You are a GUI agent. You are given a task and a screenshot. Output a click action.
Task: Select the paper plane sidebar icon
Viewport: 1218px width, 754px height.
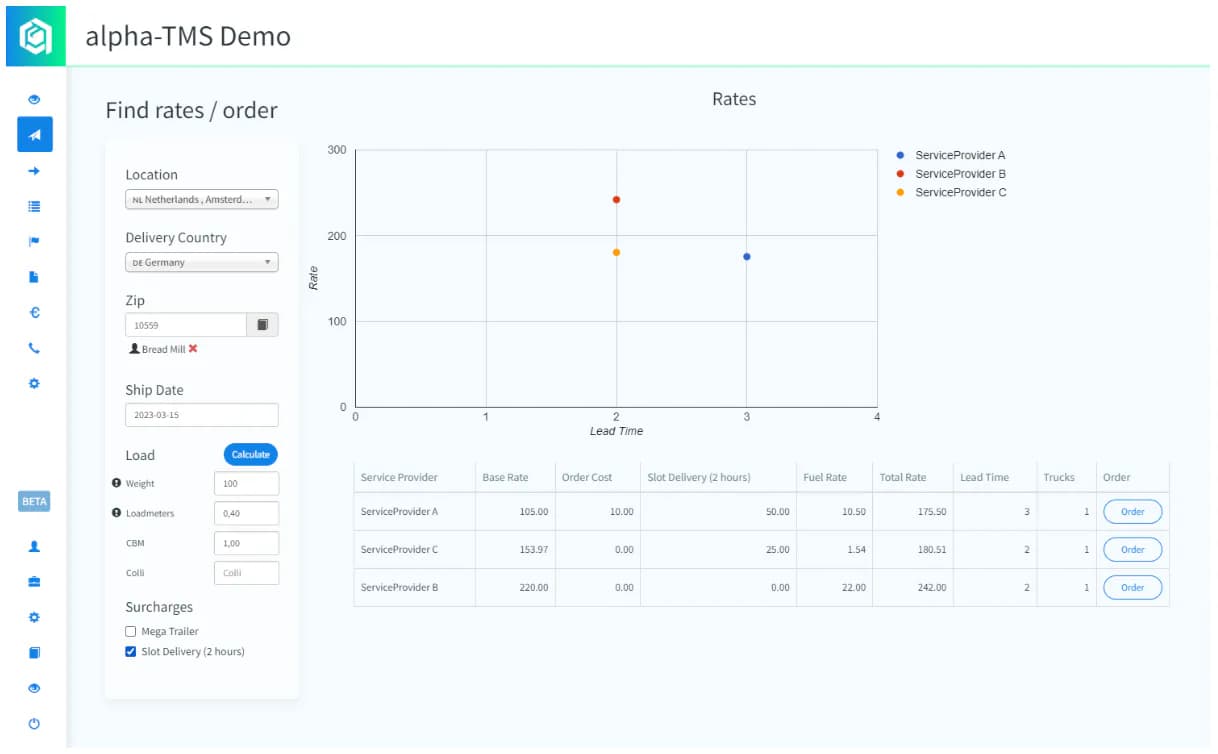click(x=35, y=135)
